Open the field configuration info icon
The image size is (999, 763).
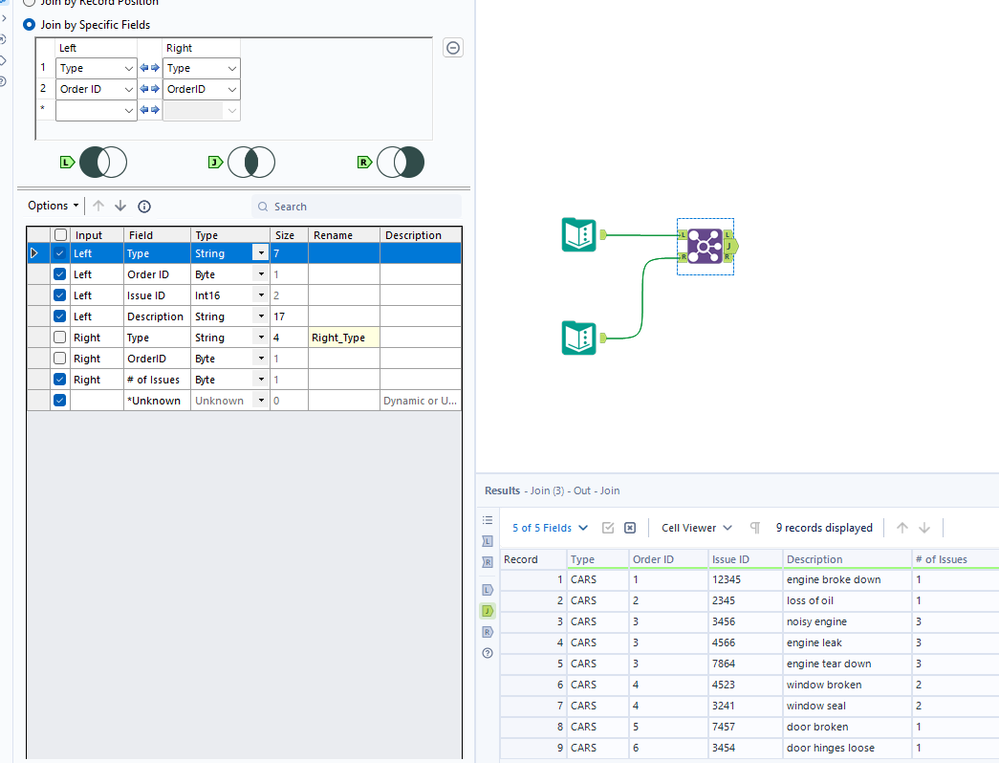145,206
